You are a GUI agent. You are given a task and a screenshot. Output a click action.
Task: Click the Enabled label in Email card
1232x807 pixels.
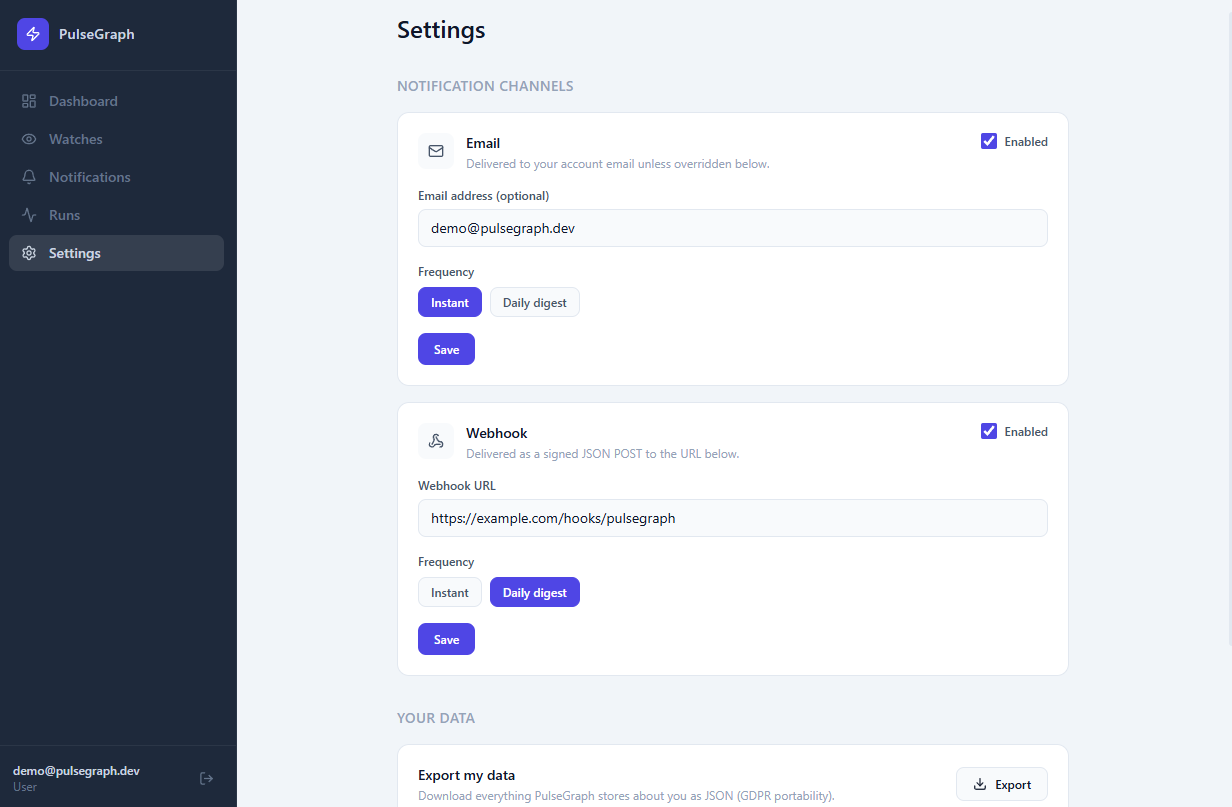click(1026, 141)
